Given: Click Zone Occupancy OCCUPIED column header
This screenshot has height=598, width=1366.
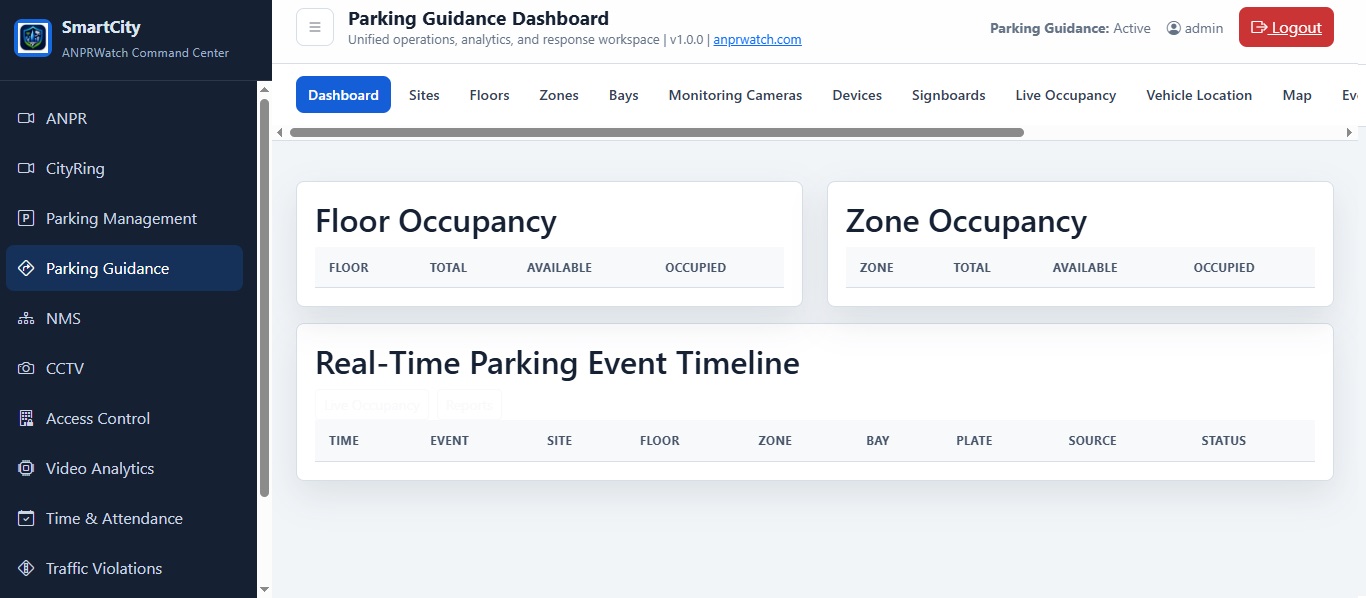Looking at the screenshot, I should click(x=1224, y=268).
